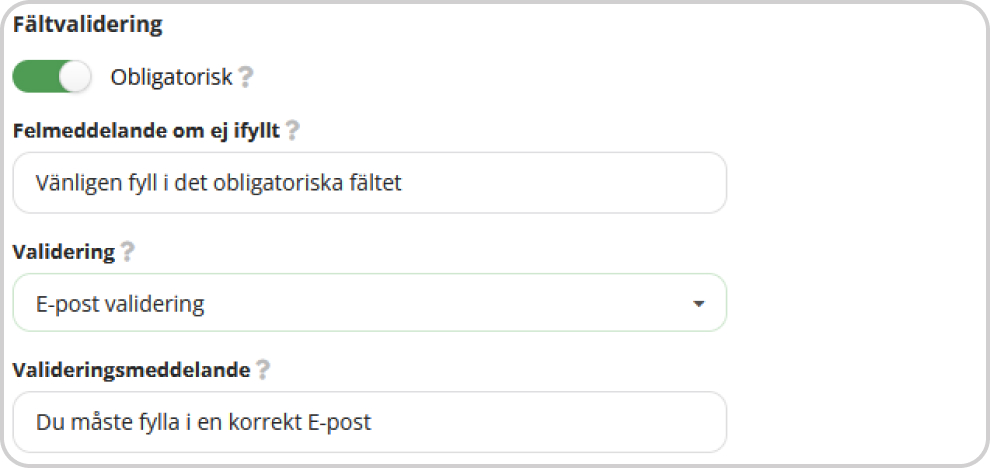Open the Validering dropdown

coord(369,303)
